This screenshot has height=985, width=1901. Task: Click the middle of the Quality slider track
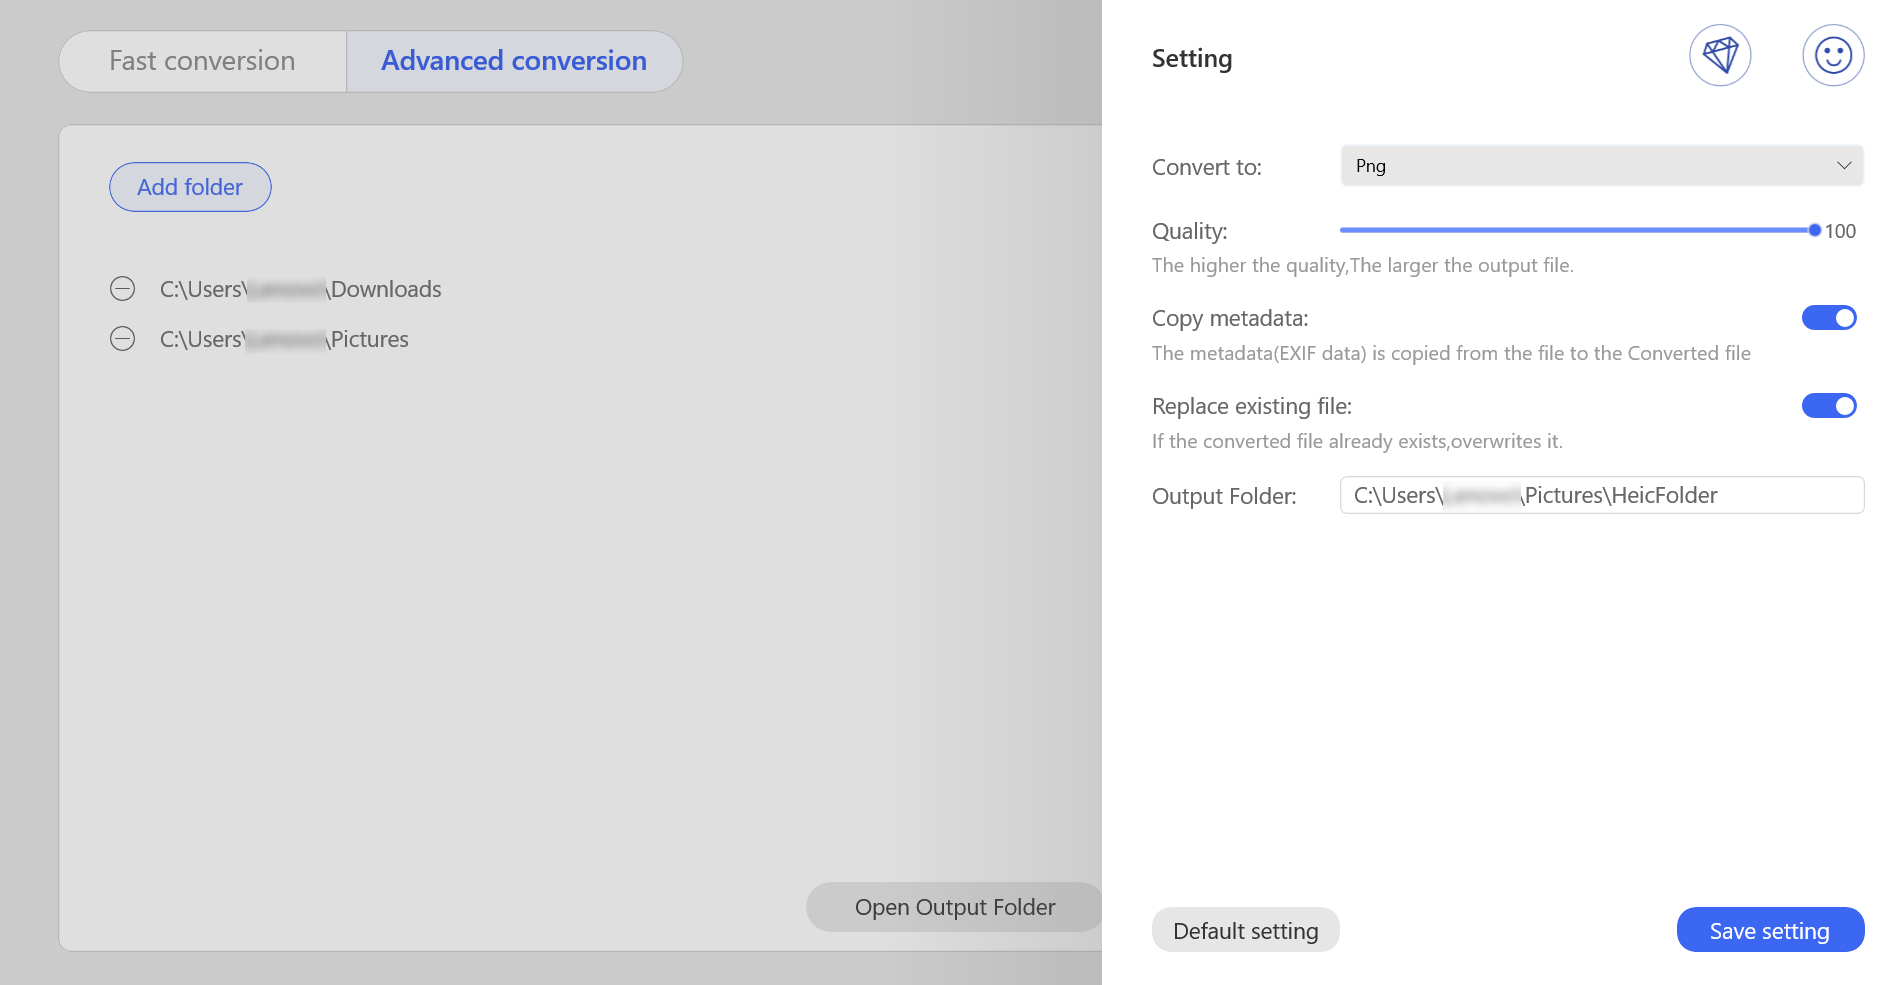[x=1577, y=230]
